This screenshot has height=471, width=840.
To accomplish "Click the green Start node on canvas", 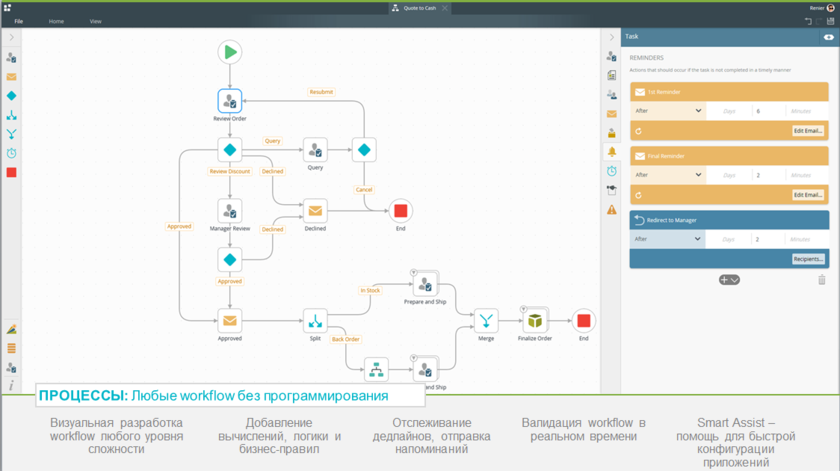I will coord(230,52).
